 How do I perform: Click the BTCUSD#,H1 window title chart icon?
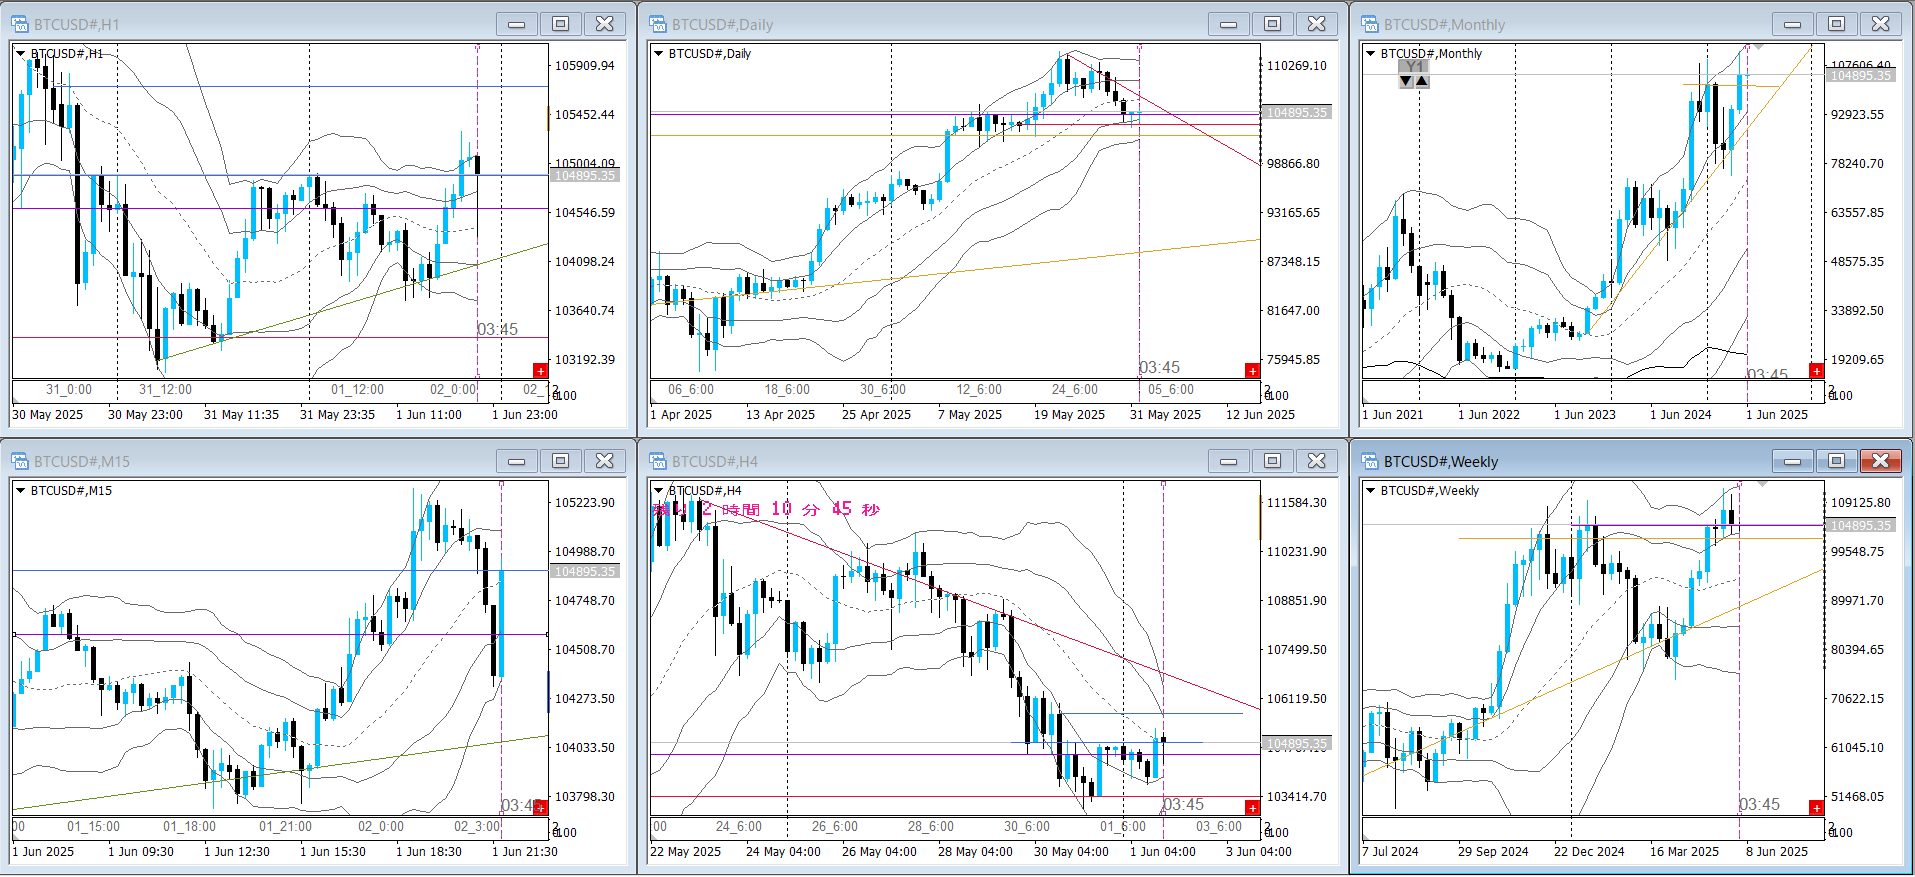(x=20, y=24)
